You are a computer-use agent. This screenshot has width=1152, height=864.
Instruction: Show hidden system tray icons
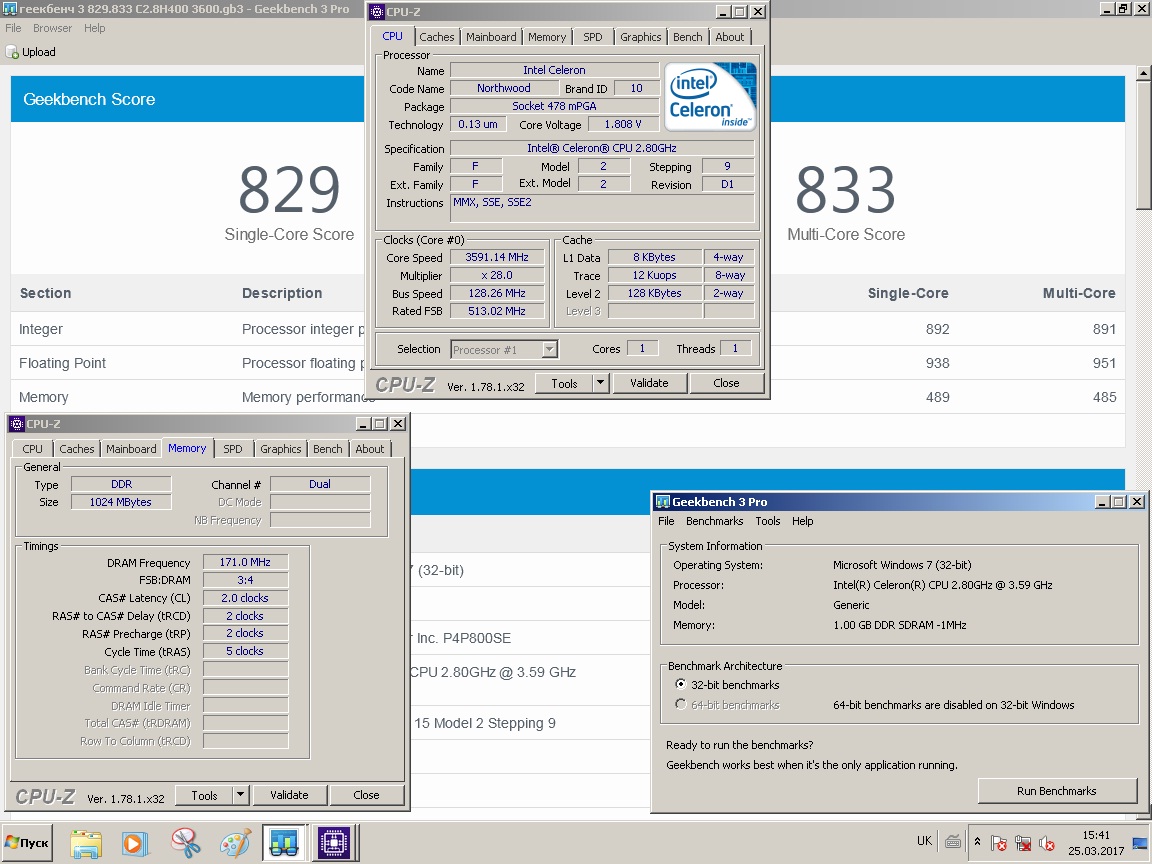pyautogui.click(x=977, y=842)
